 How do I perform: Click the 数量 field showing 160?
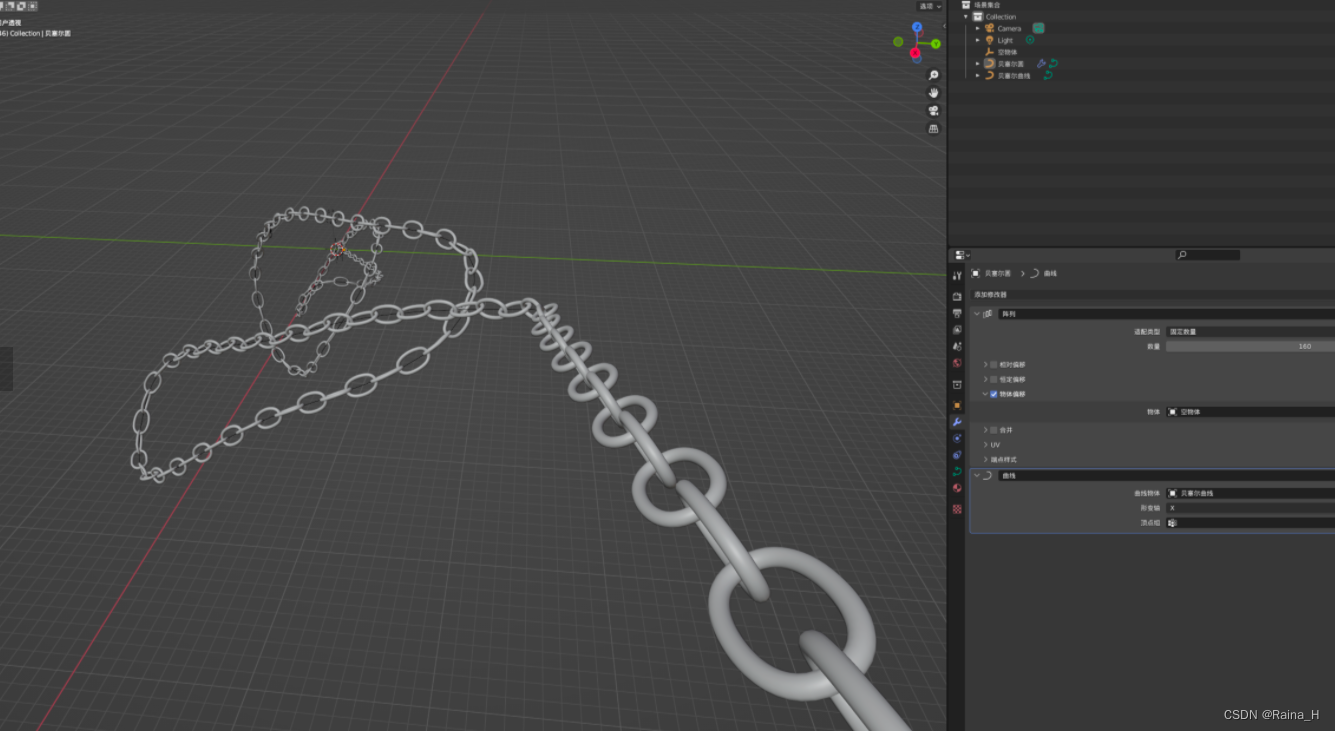tap(1250, 346)
